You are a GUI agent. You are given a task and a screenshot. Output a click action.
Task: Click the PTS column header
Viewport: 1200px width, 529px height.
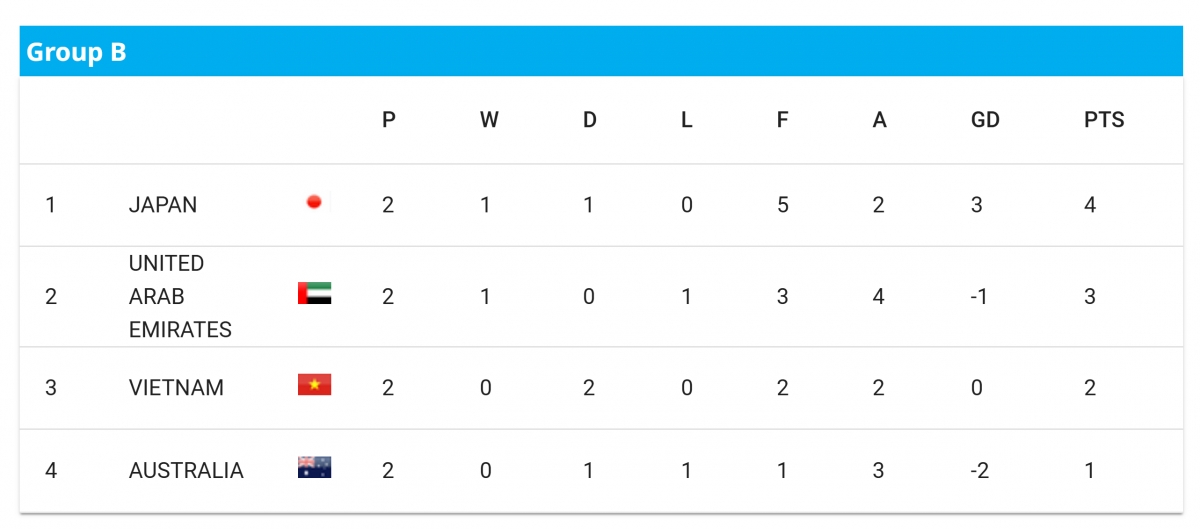click(1104, 120)
